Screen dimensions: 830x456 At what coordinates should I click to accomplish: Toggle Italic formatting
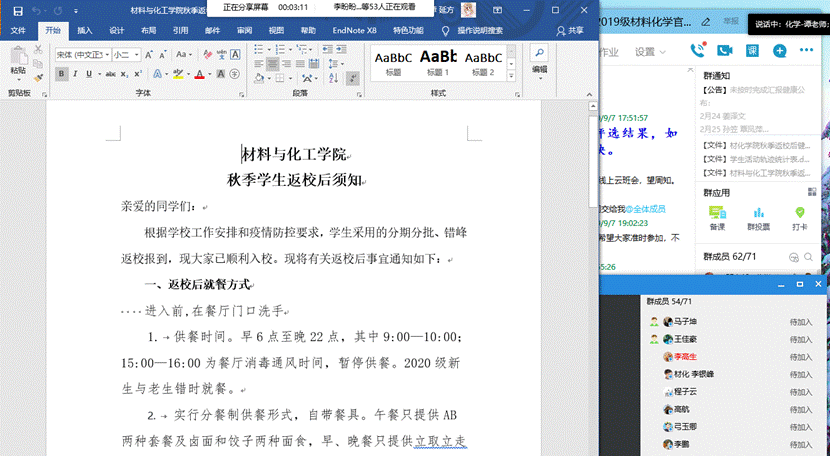click(76, 74)
